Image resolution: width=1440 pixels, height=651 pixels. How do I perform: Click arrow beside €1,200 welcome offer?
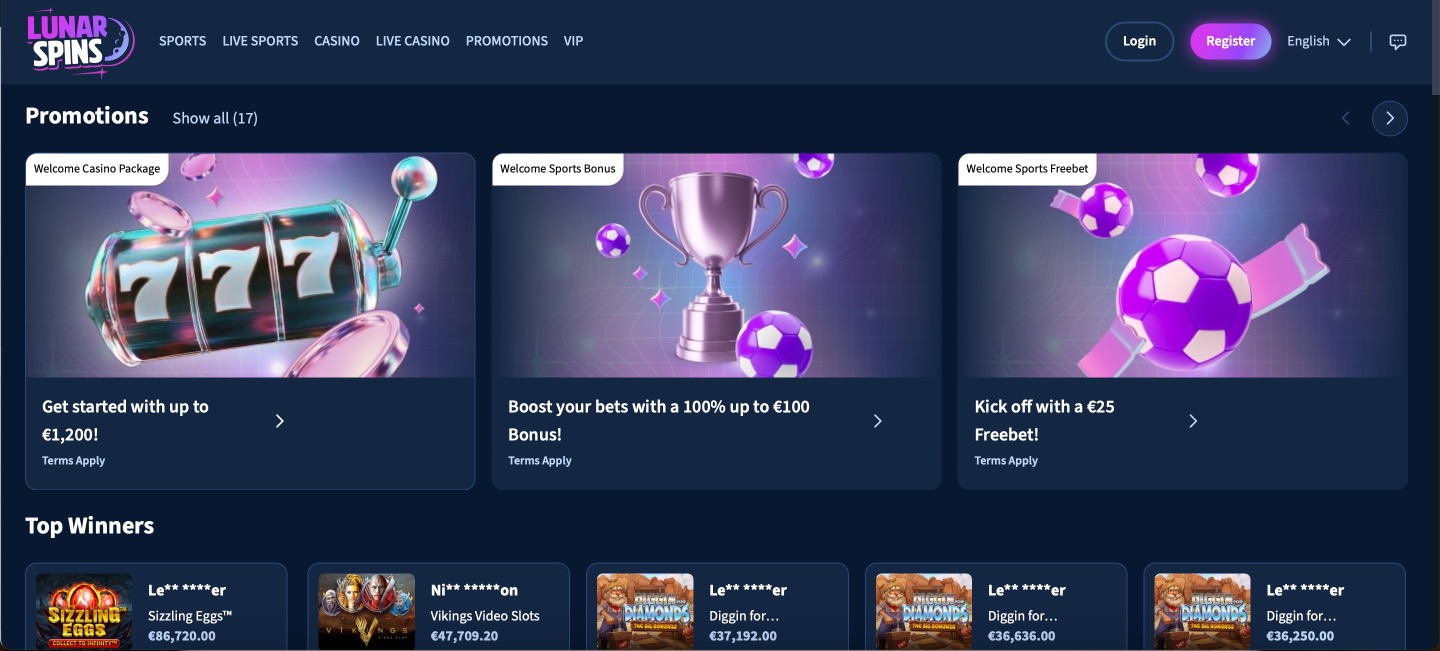point(280,421)
